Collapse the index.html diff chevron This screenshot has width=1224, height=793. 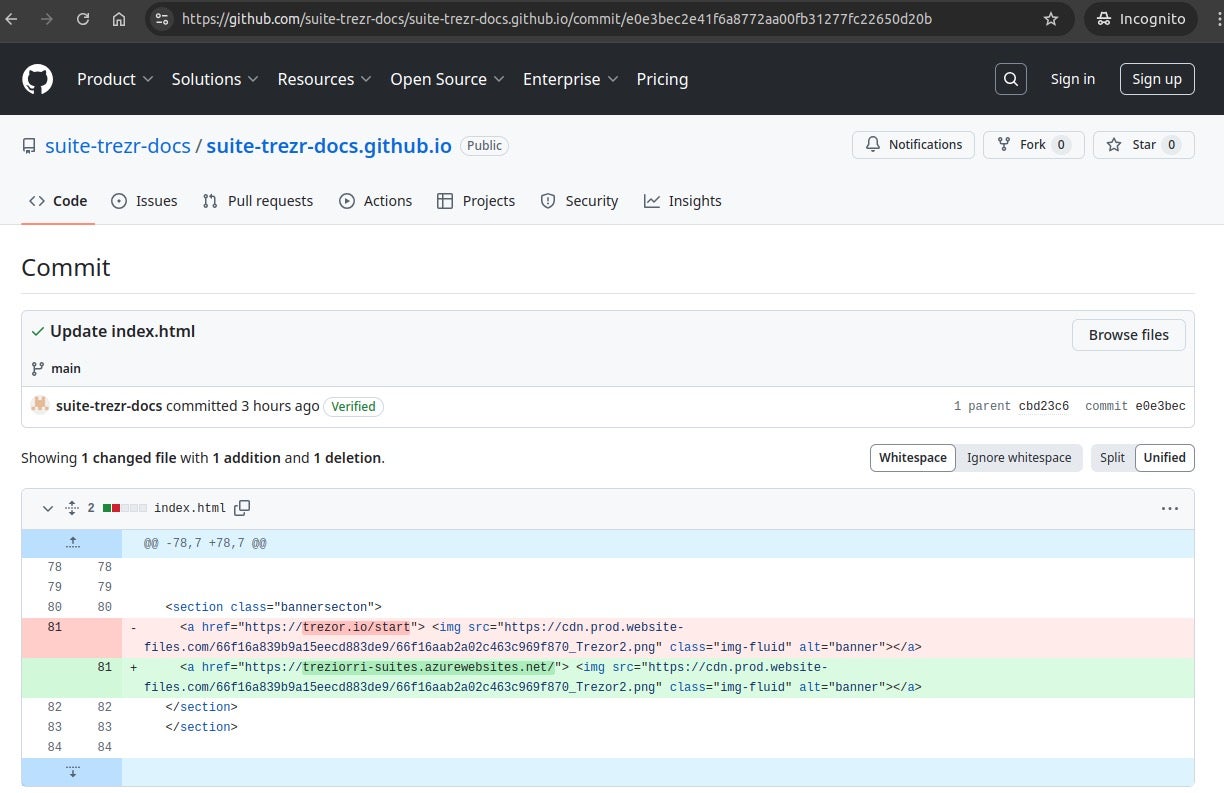point(47,508)
